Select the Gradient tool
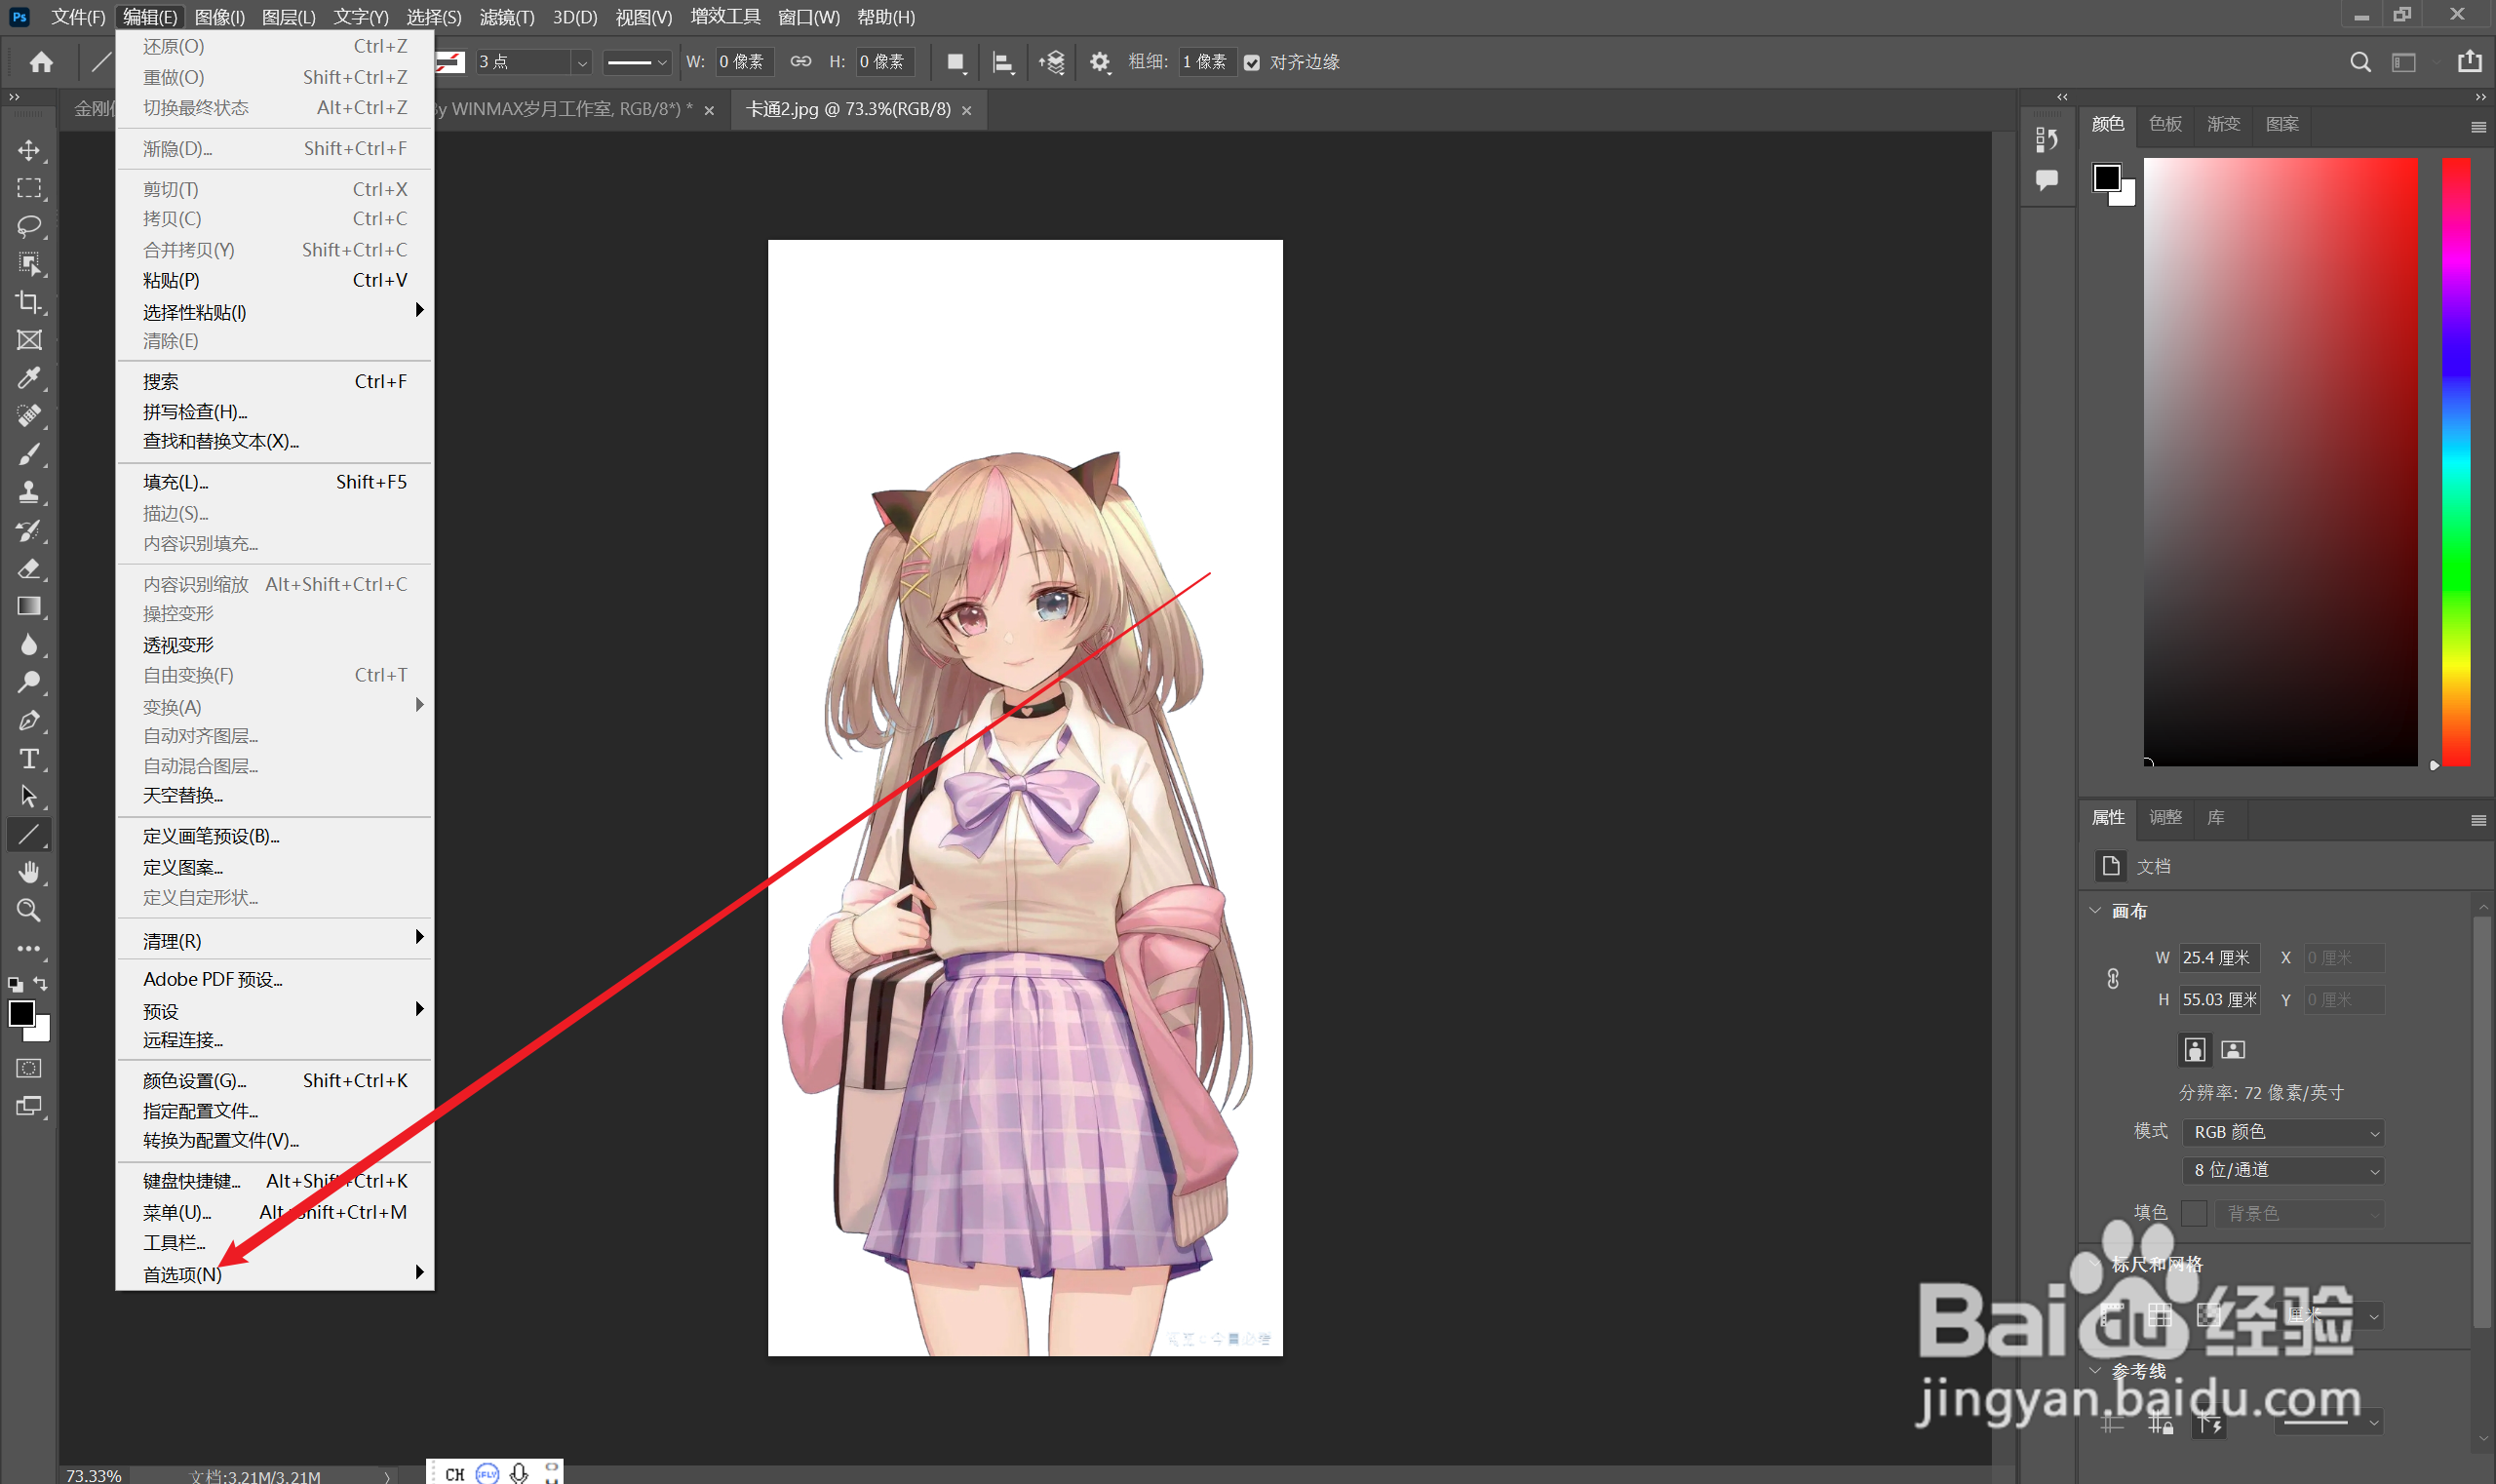 tap(29, 606)
